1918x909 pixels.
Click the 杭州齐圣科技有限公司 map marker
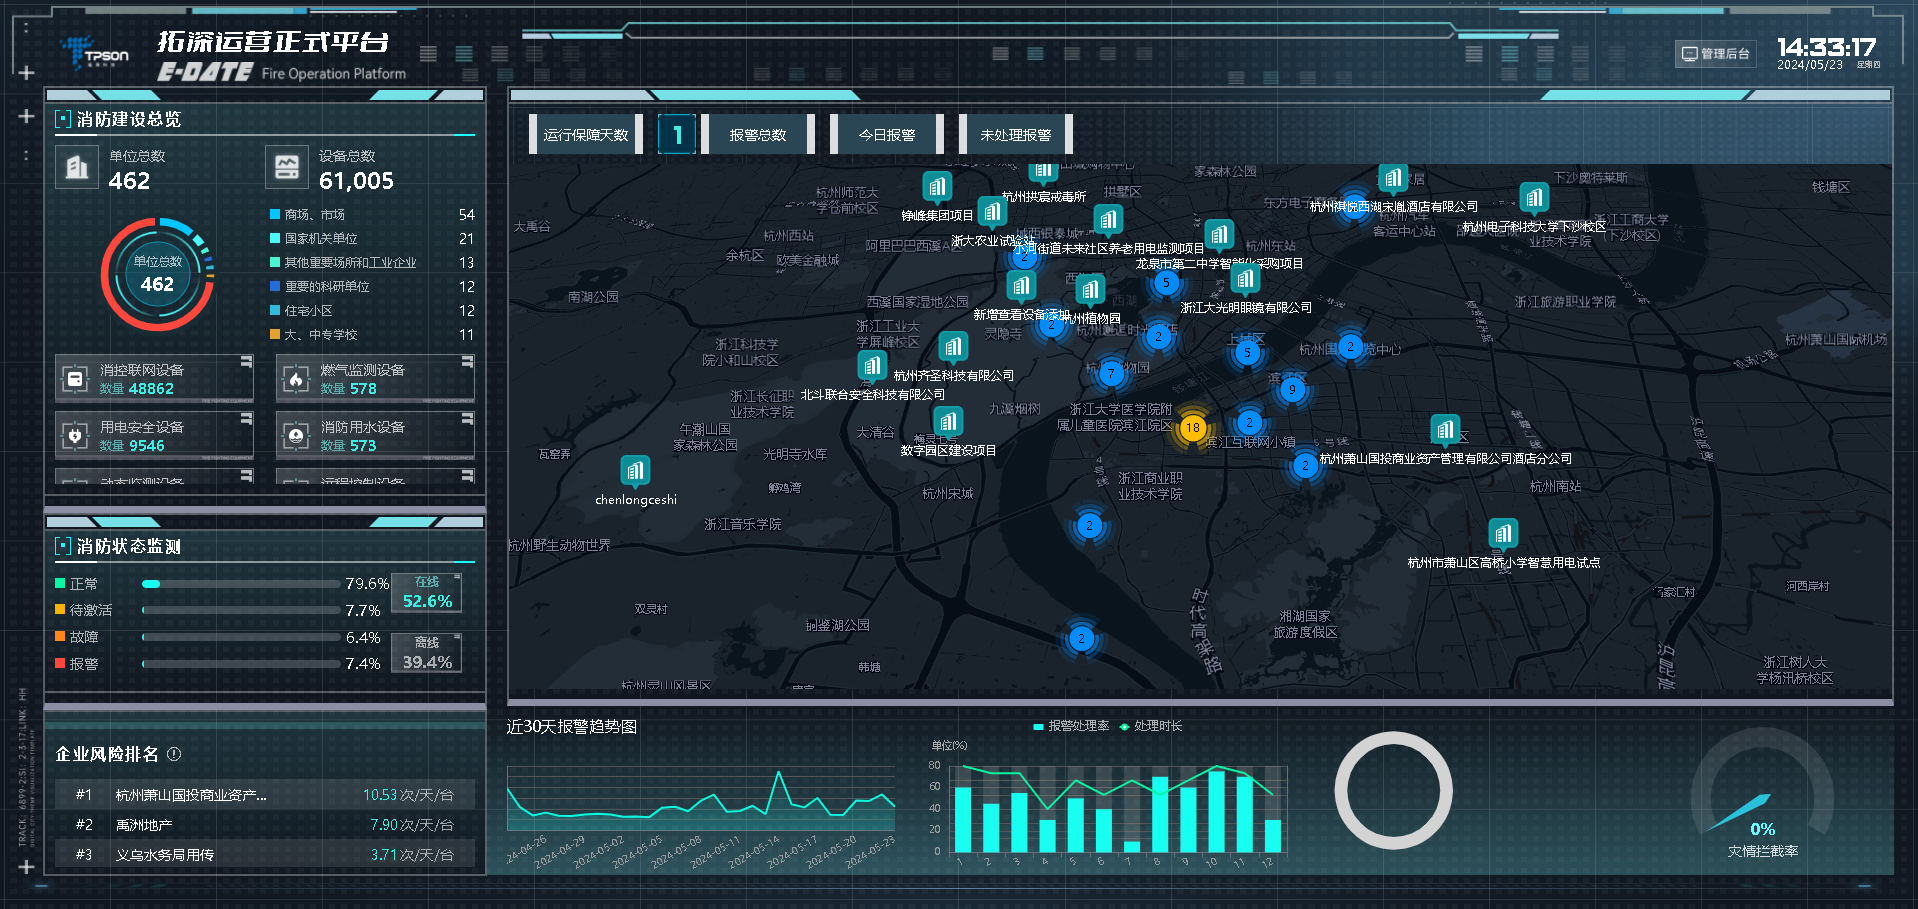click(x=953, y=348)
